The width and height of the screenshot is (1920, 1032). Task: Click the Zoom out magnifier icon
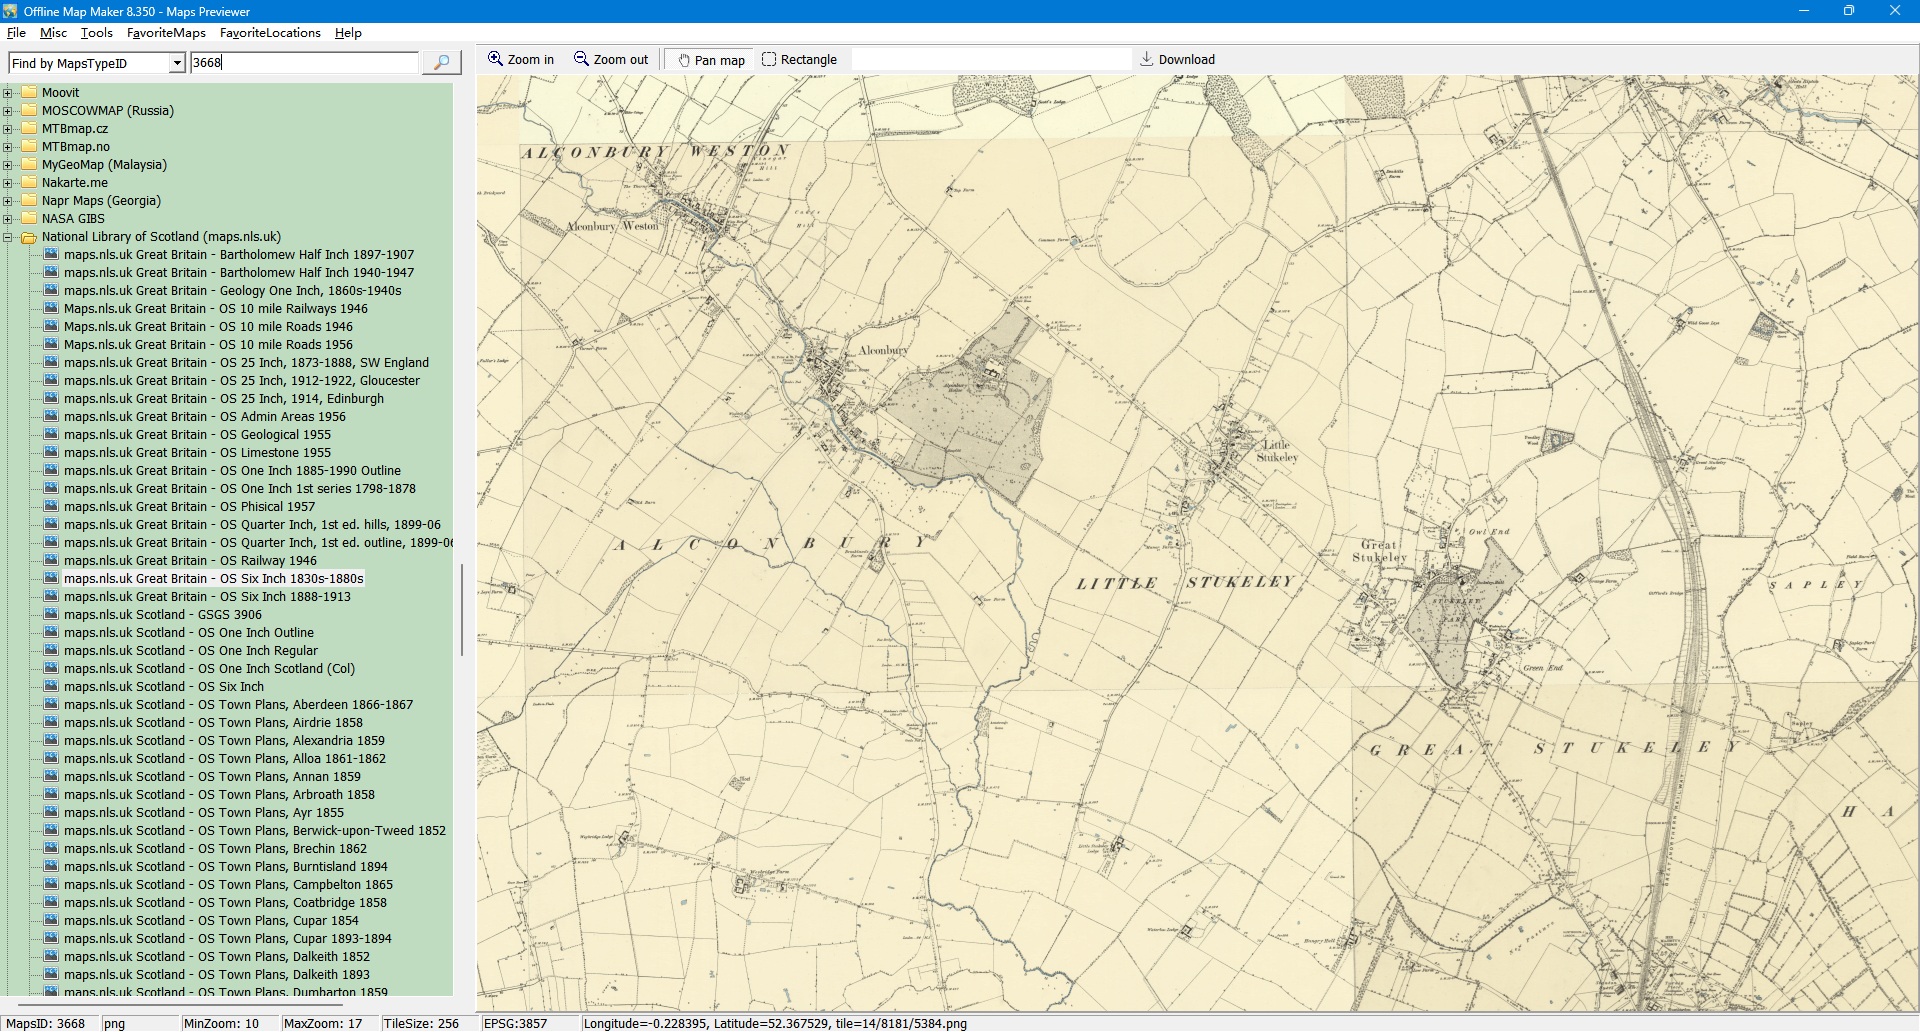click(581, 59)
